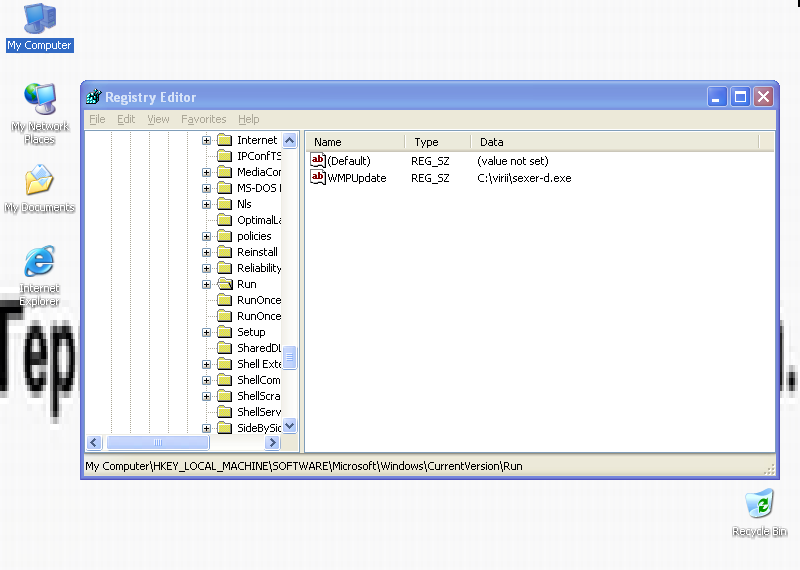Click tree horizontal scroll left arrow
The image size is (800, 570).
coord(94,442)
